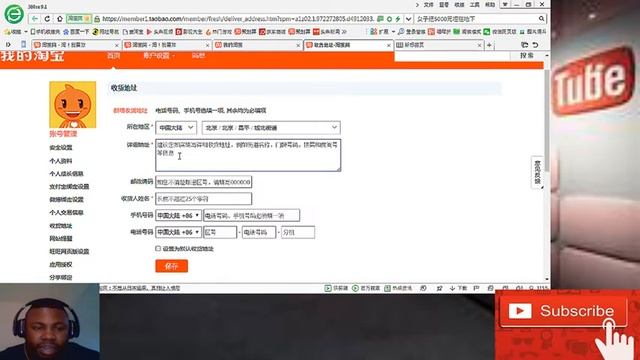Close the active 收货地址 tab
This screenshot has height=360, width=640.
389,45
